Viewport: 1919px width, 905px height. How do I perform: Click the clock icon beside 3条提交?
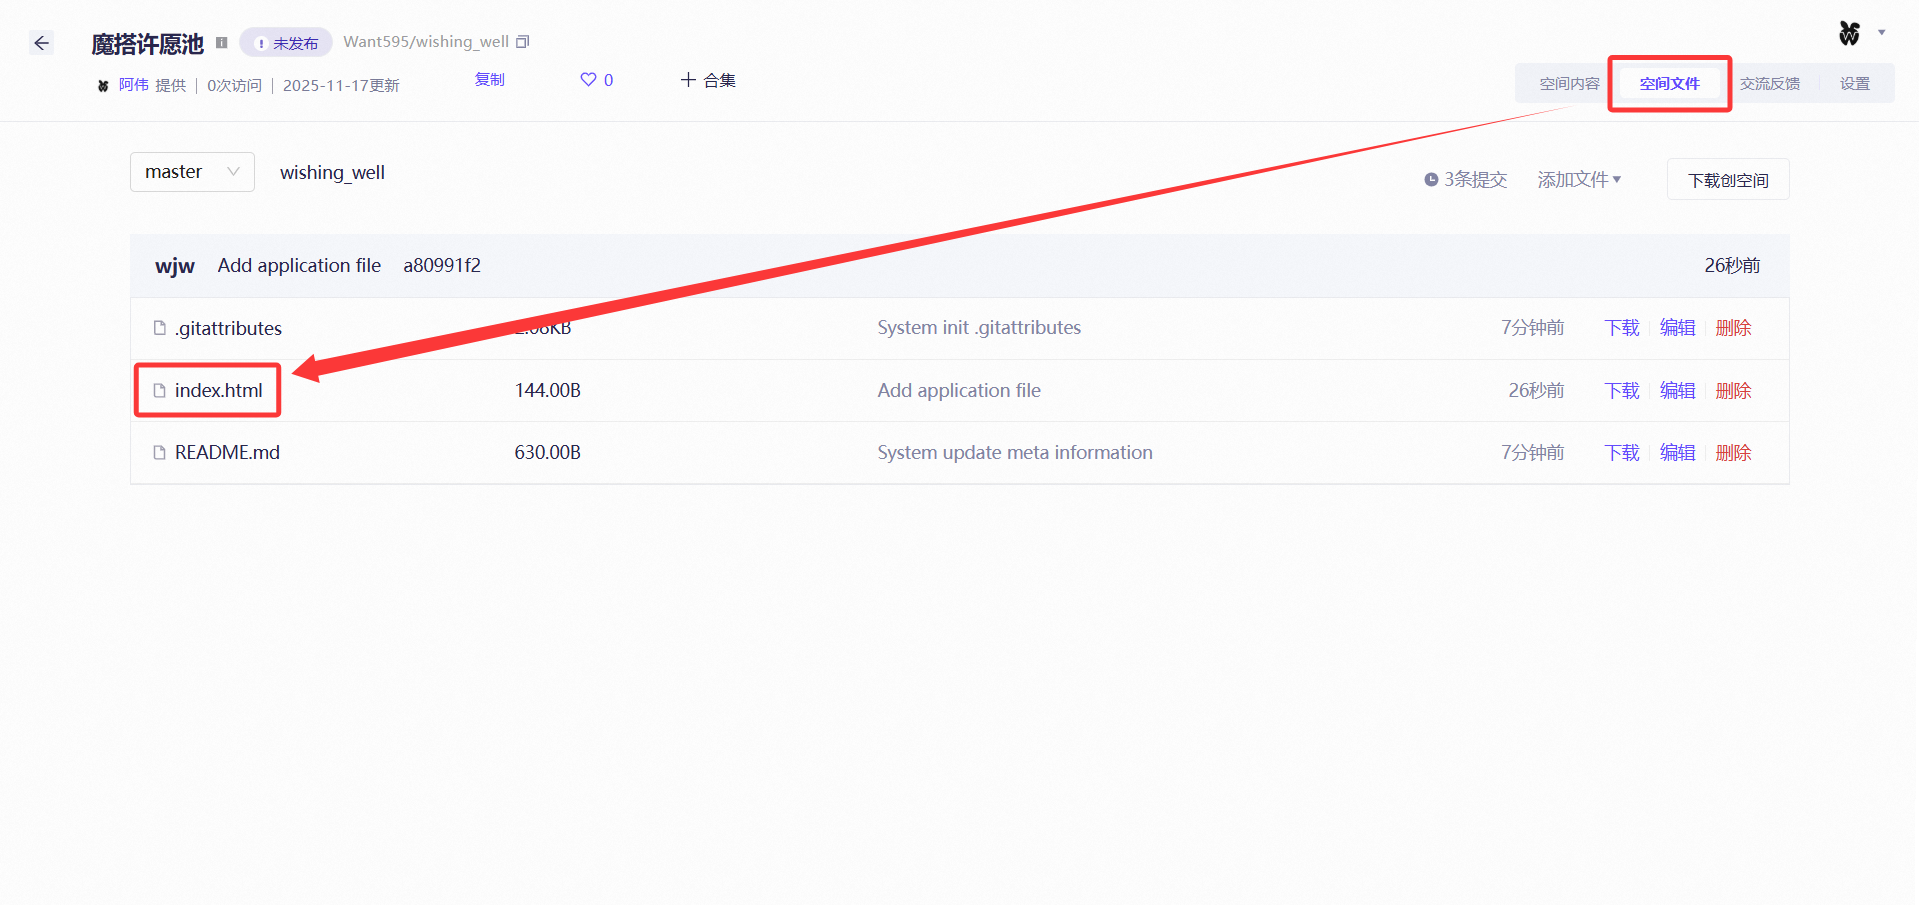click(x=1431, y=180)
